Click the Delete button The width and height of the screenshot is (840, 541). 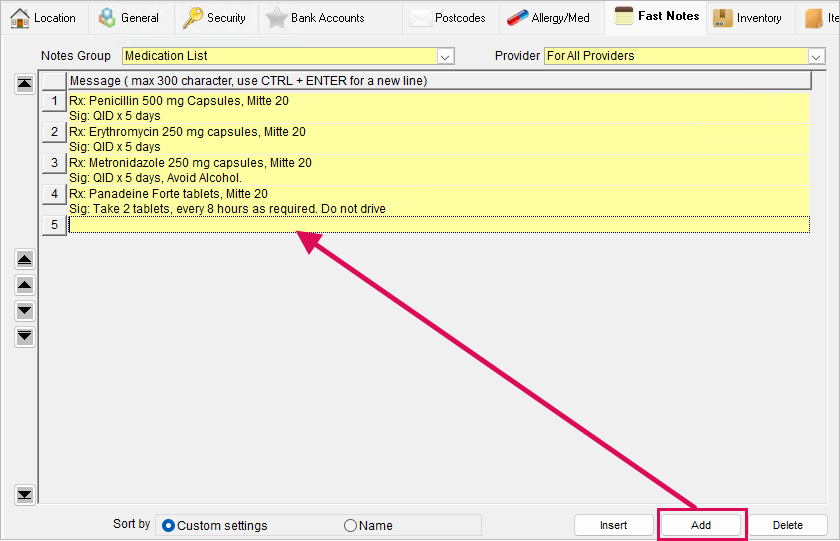tap(788, 525)
